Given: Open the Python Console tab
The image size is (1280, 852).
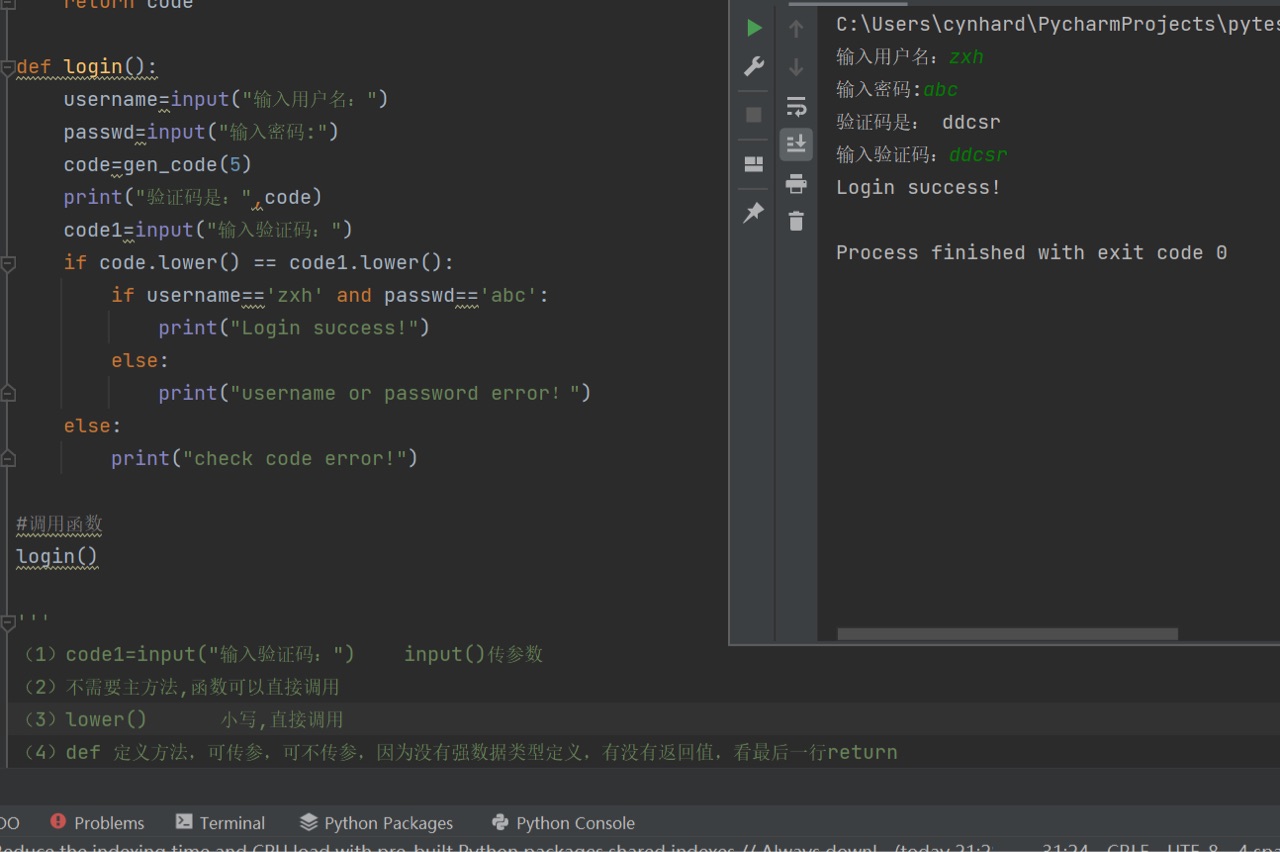Looking at the screenshot, I should 563,823.
